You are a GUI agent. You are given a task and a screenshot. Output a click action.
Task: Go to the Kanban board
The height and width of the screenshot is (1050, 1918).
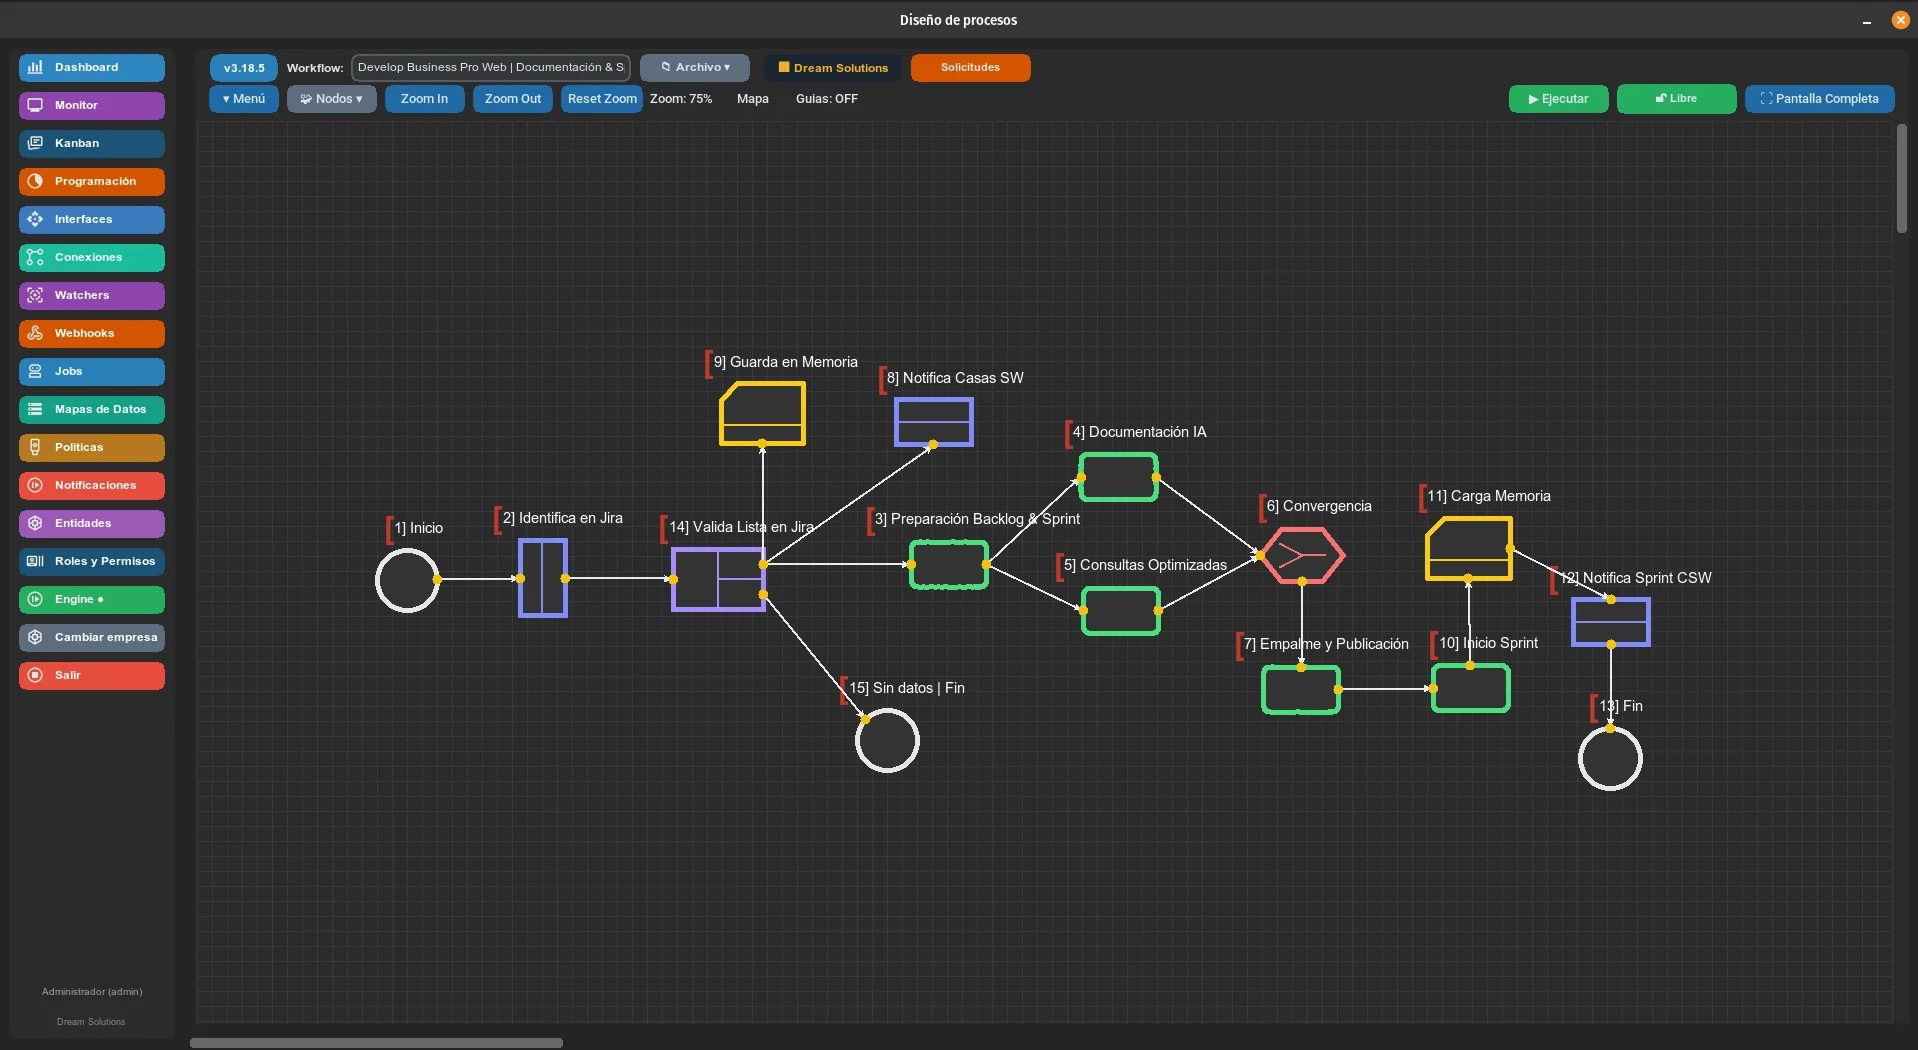click(91, 143)
